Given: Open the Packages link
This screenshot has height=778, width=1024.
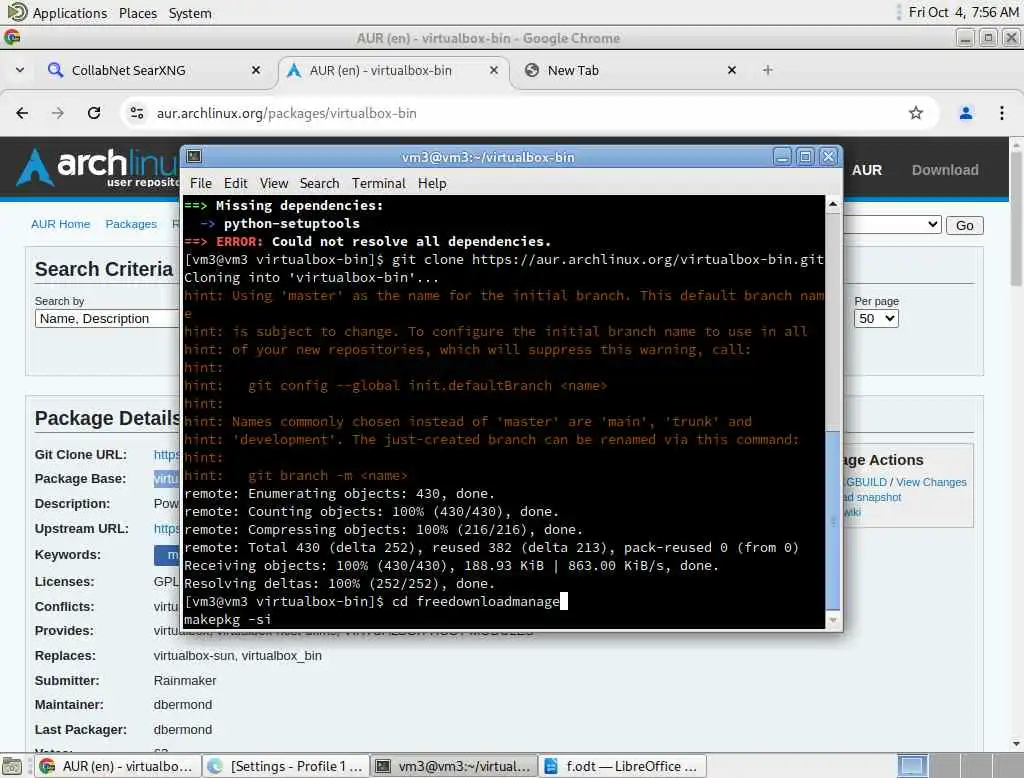Looking at the screenshot, I should point(131,224).
